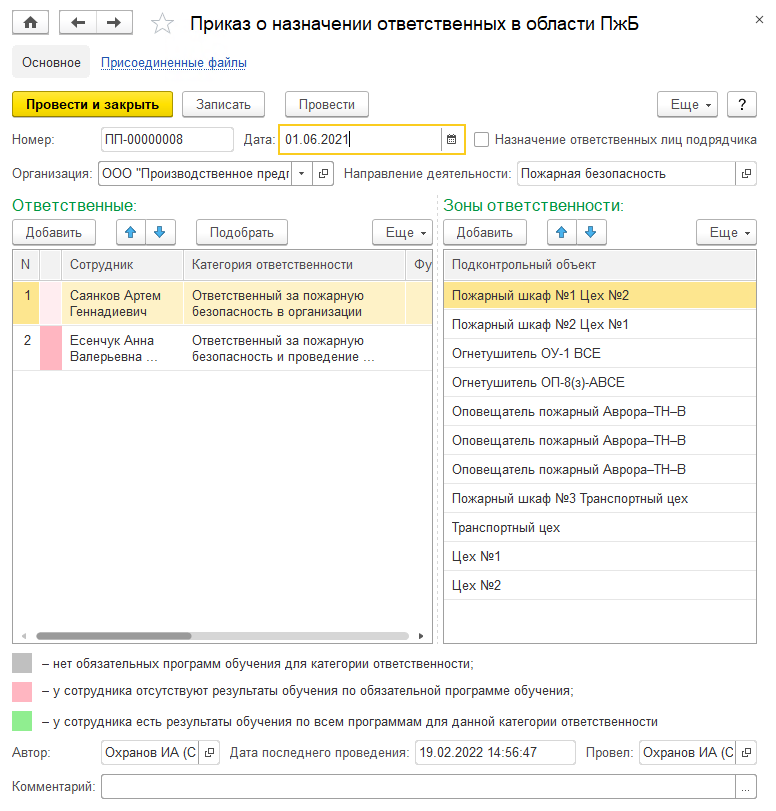The image size is (776, 811).
Task: Add a controlled object in Зоны ответственности
Action: pos(485,232)
